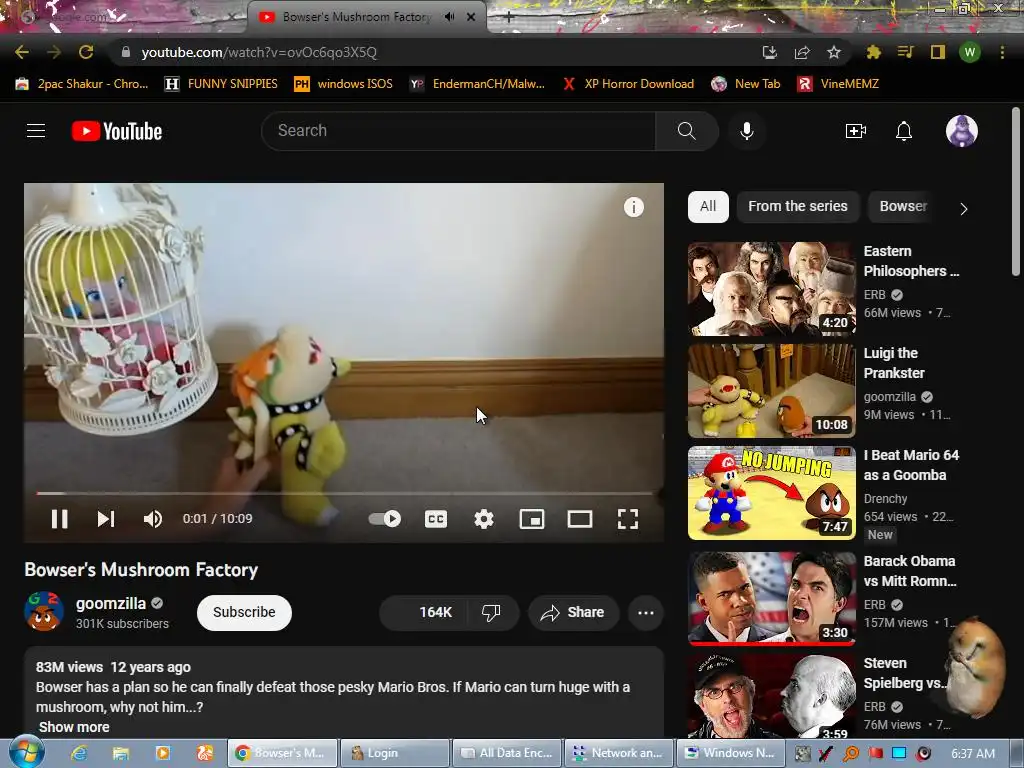1024x768 pixels.
Task: Open goomzilla channel avatar
Action: [44, 611]
